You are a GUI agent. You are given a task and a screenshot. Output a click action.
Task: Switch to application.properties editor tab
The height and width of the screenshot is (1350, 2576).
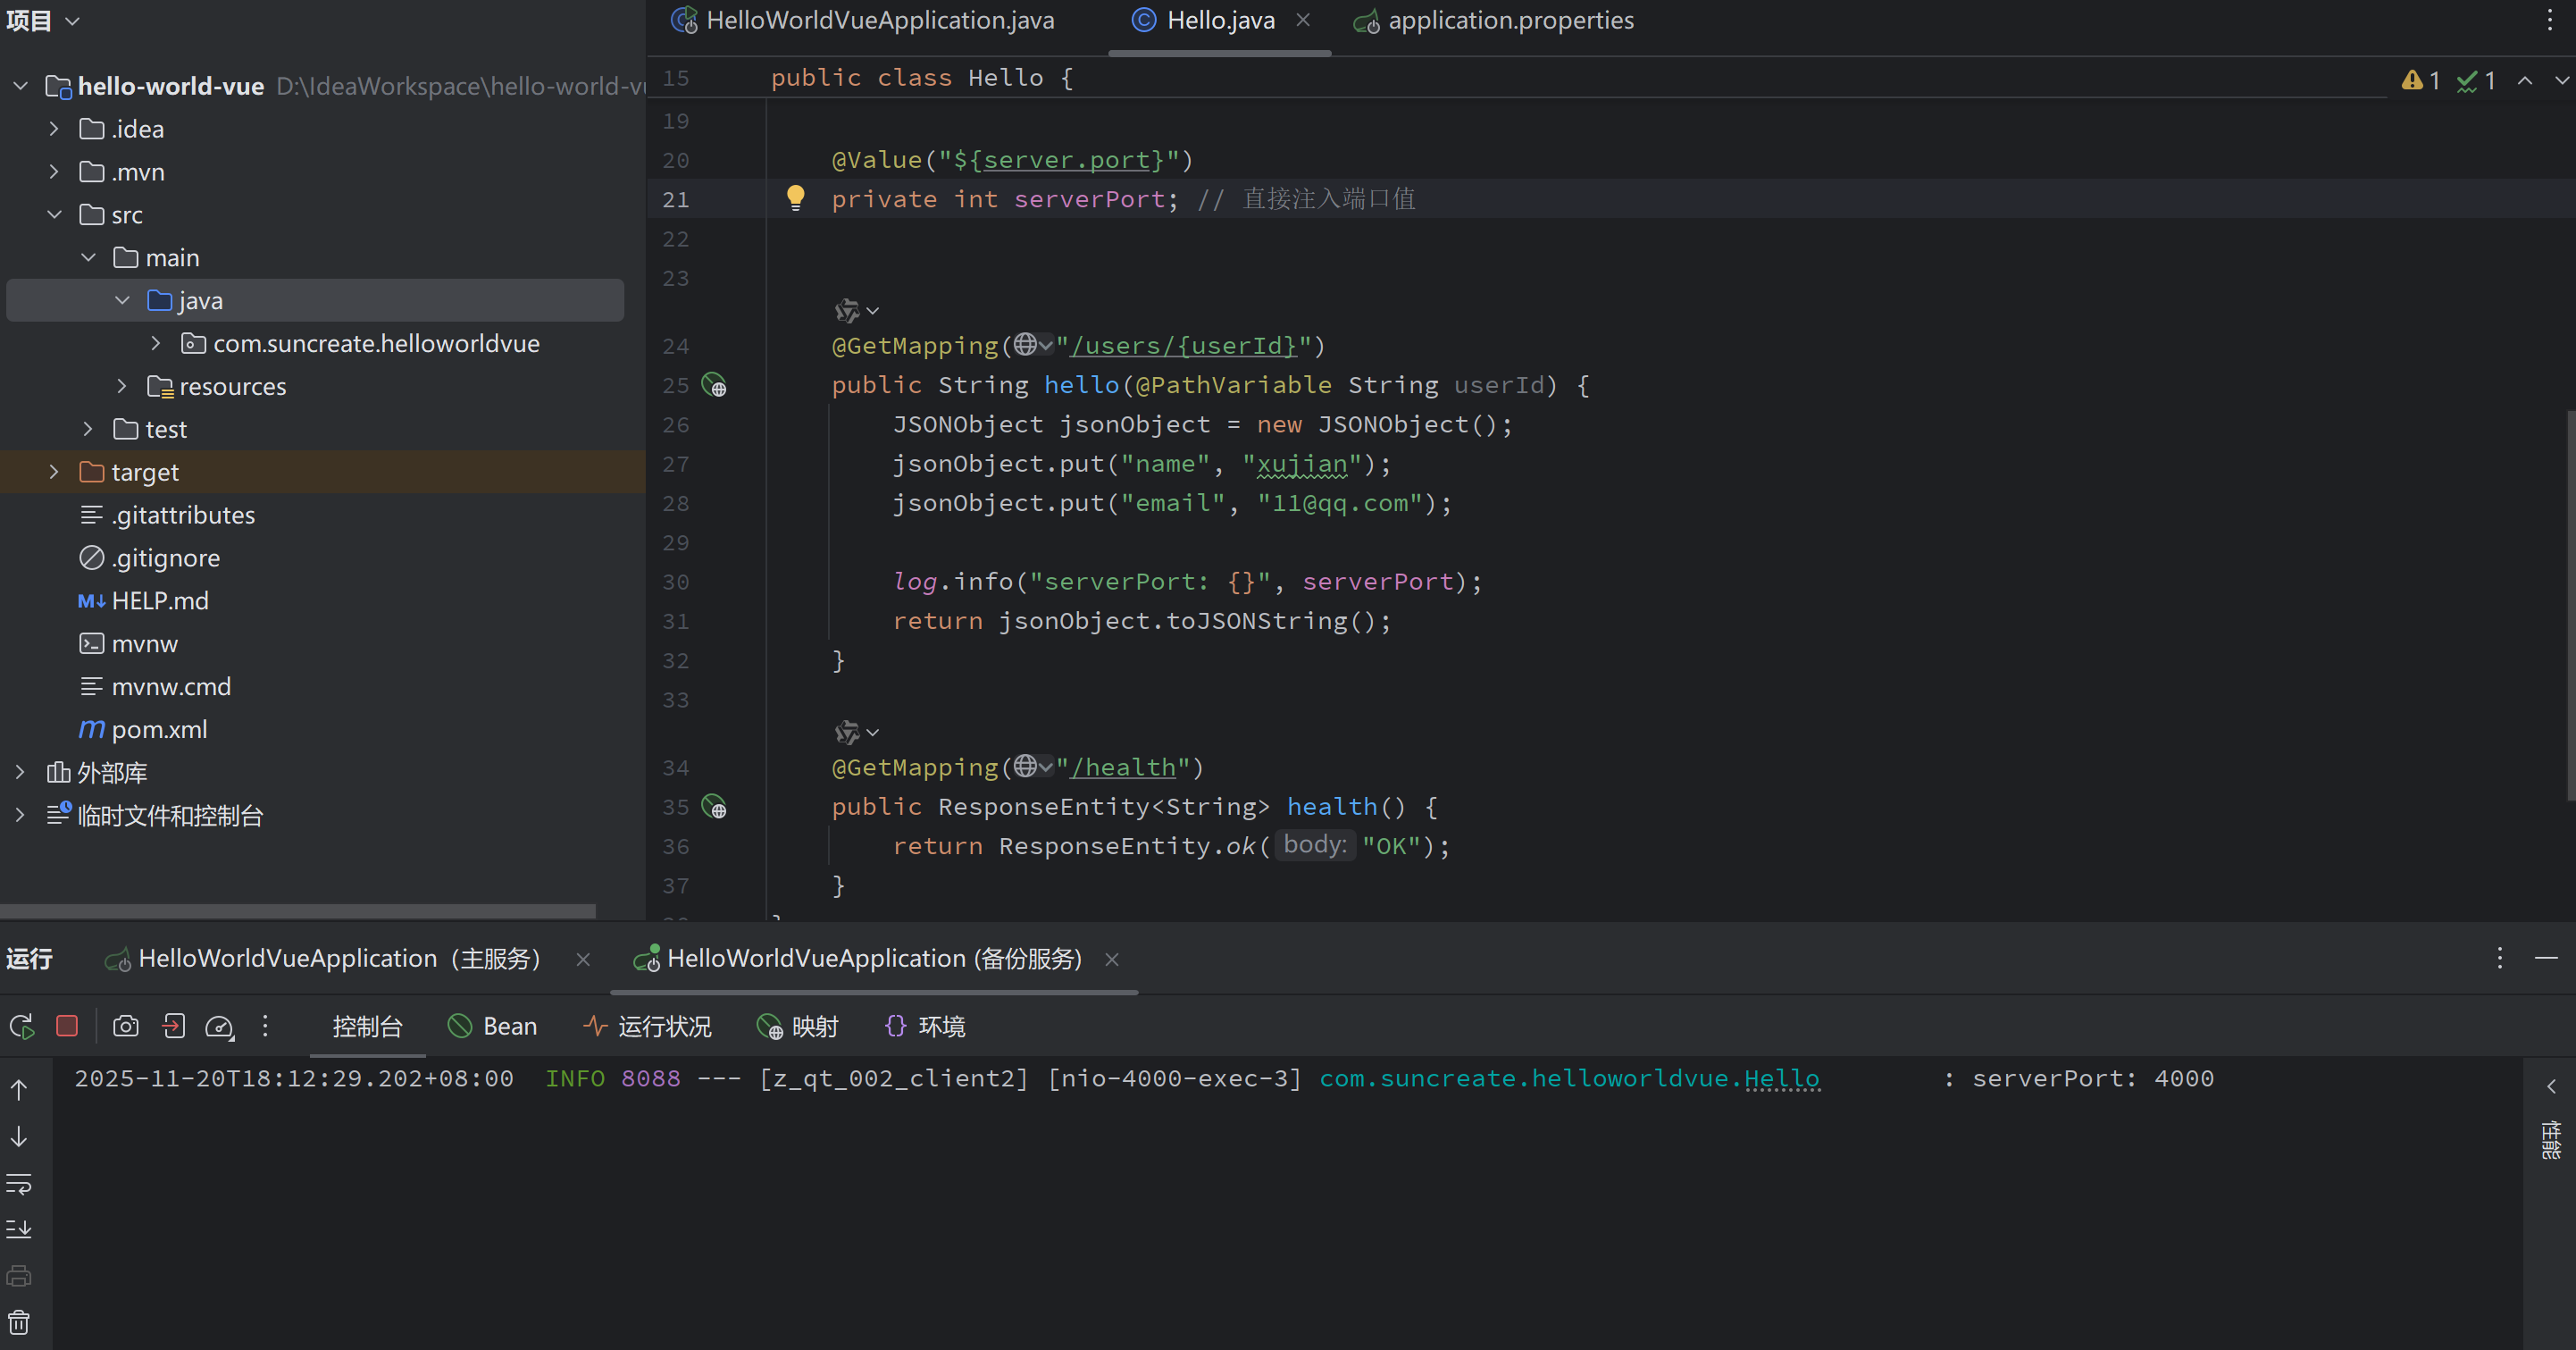tap(1509, 21)
